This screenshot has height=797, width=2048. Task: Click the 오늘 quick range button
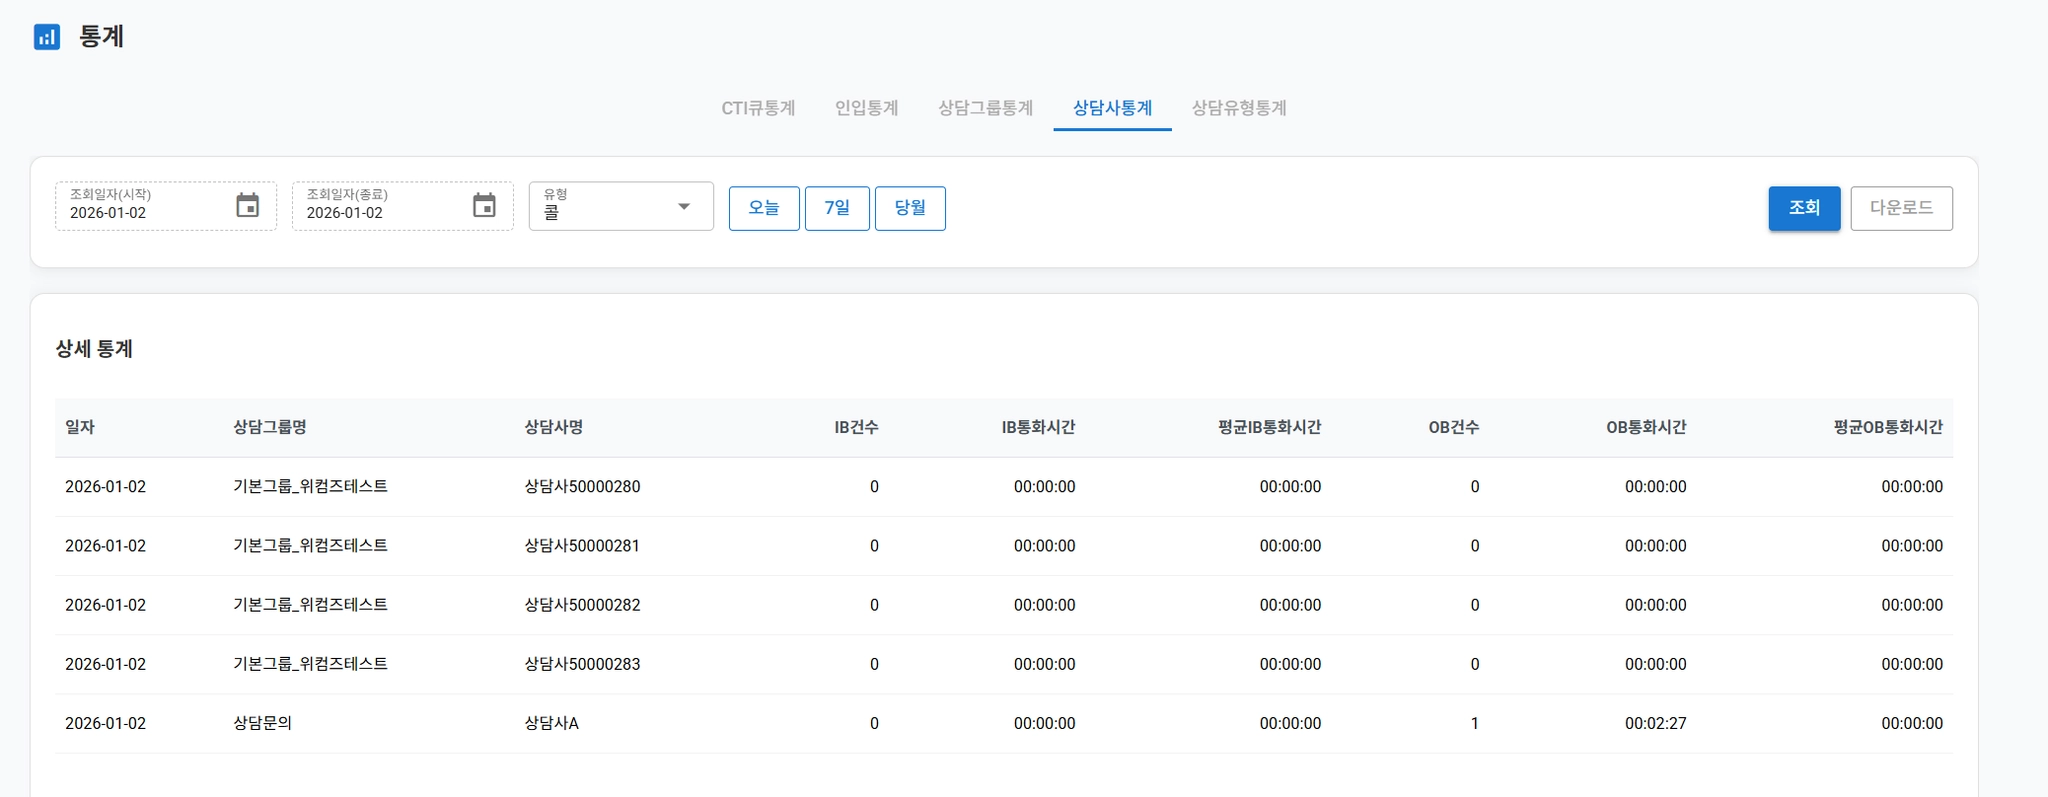(x=764, y=208)
